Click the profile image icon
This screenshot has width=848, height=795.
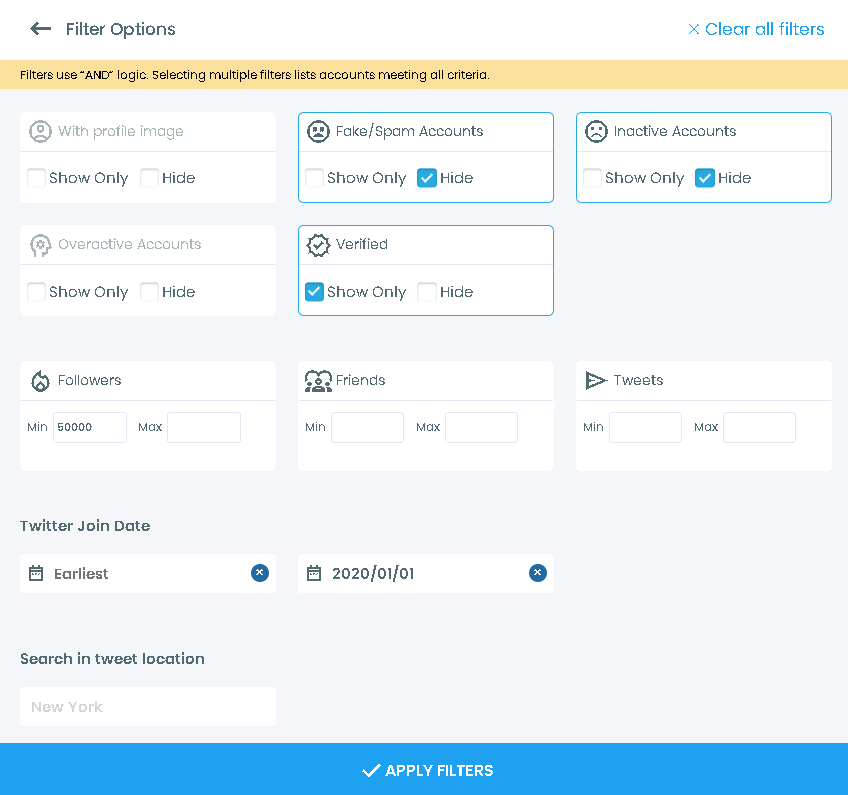(x=40, y=131)
